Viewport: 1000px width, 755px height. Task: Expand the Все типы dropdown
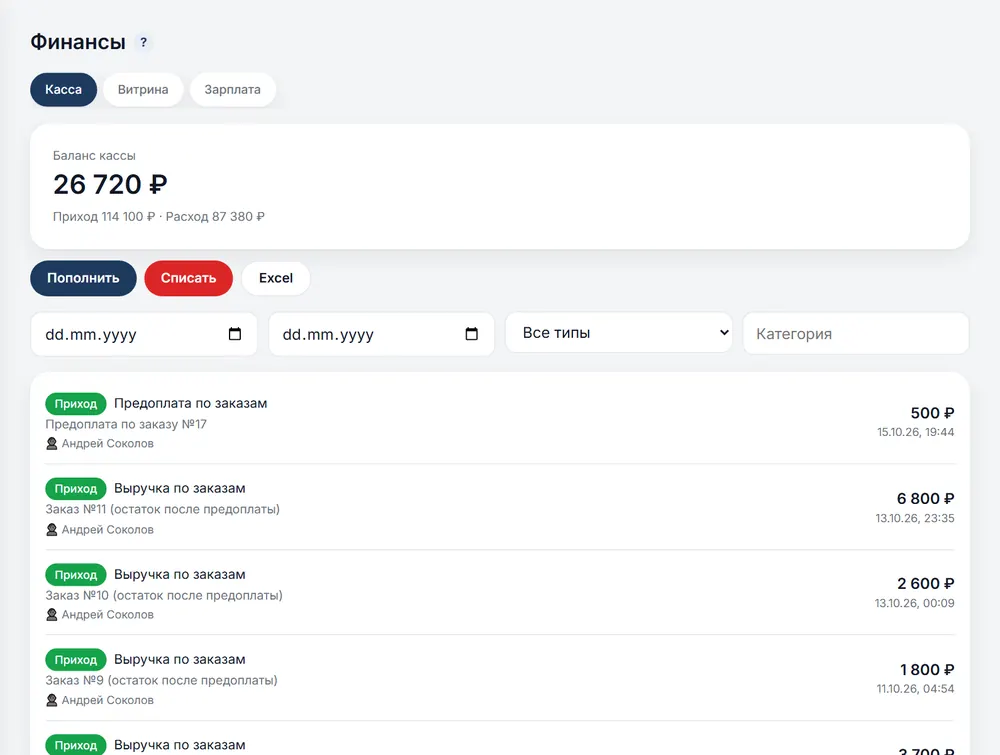click(x=619, y=333)
